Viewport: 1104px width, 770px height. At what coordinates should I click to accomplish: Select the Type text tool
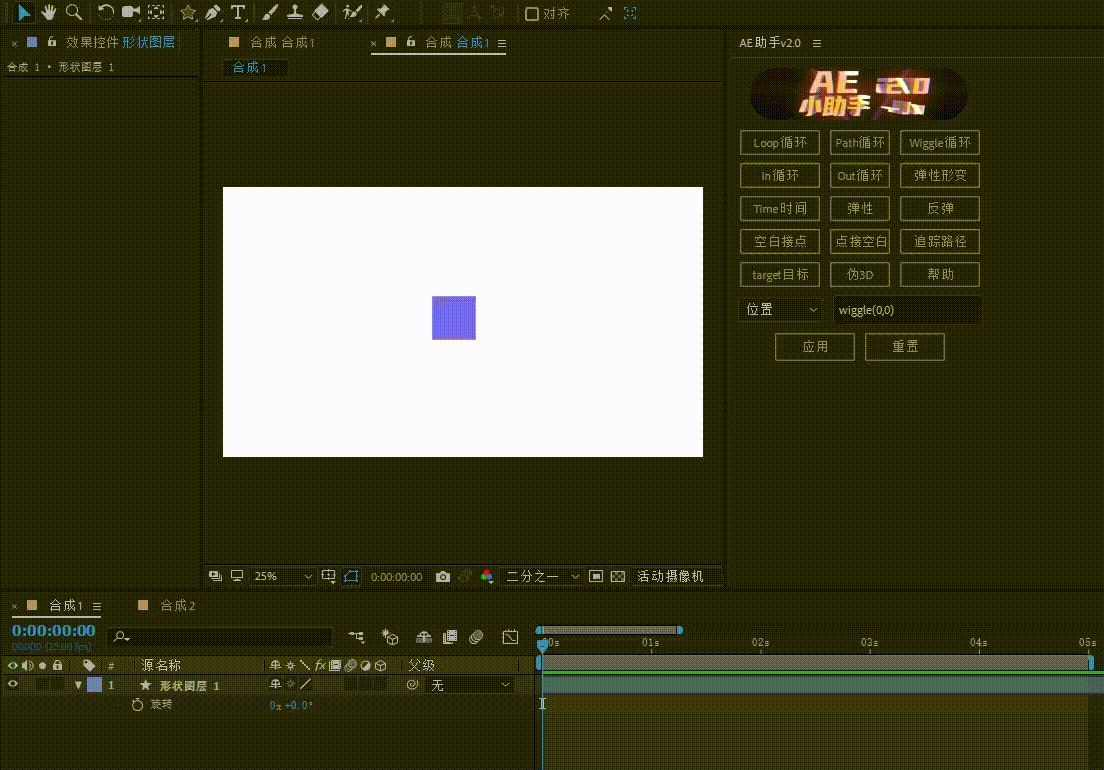238,13
